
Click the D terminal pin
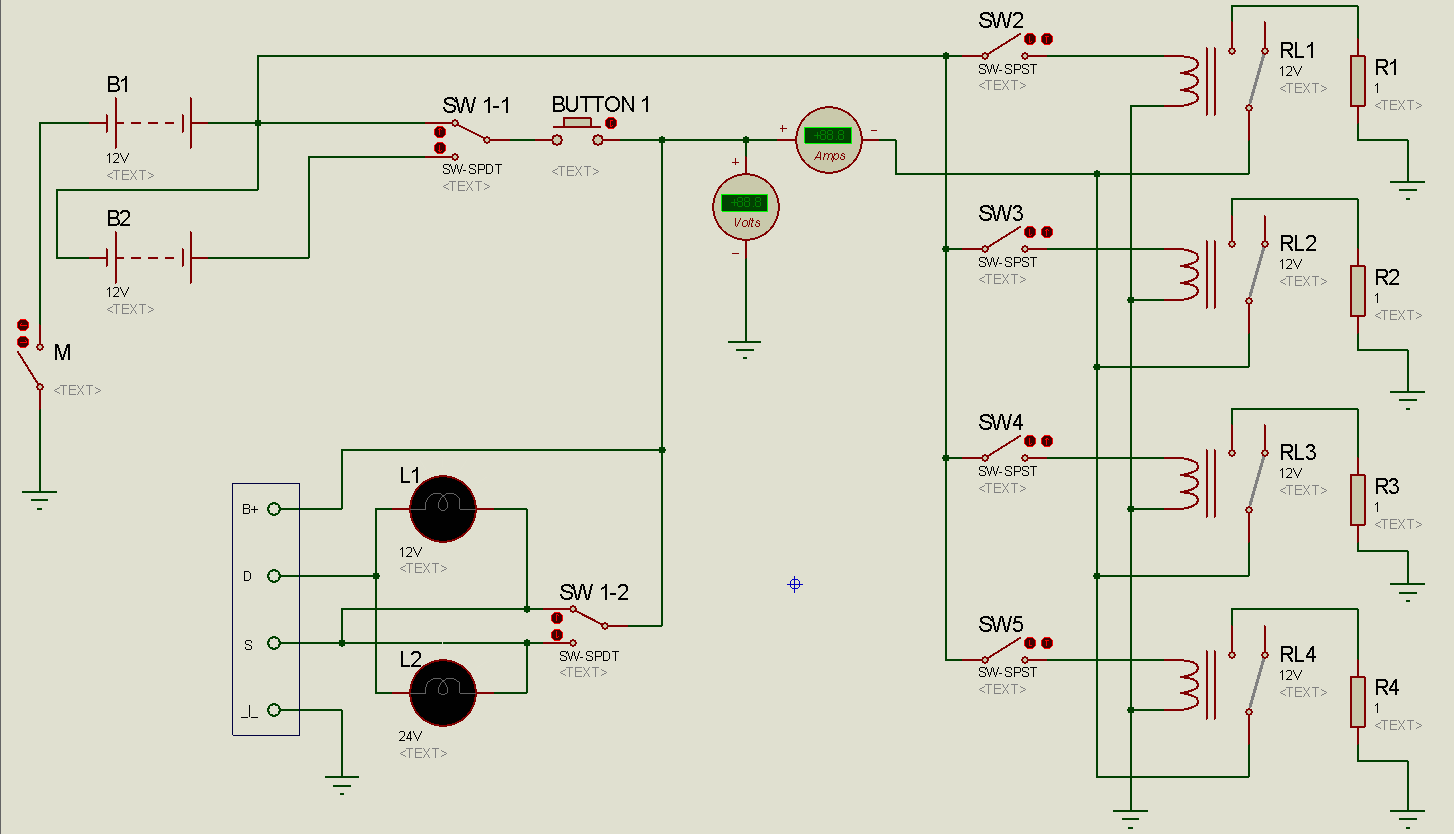274,576
